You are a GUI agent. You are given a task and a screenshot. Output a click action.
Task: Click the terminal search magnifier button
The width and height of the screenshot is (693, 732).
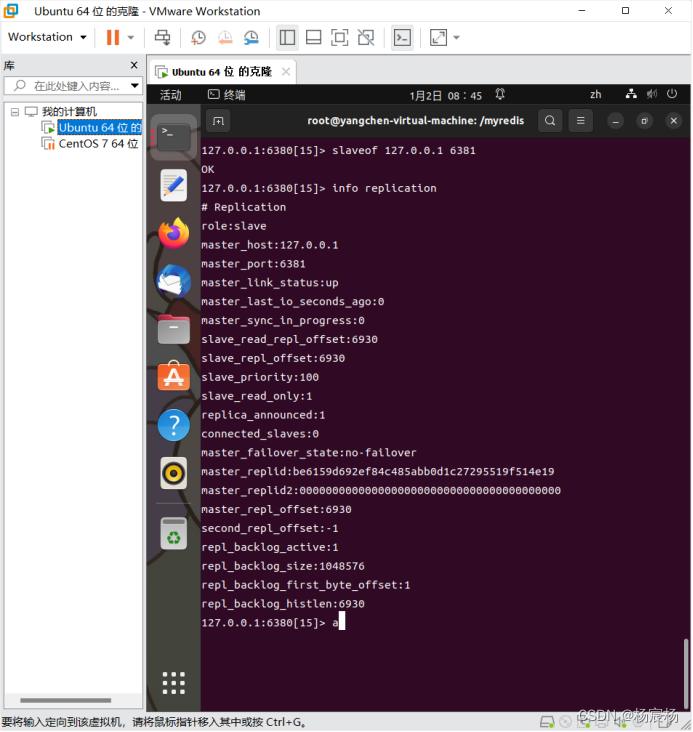point(550,121)
